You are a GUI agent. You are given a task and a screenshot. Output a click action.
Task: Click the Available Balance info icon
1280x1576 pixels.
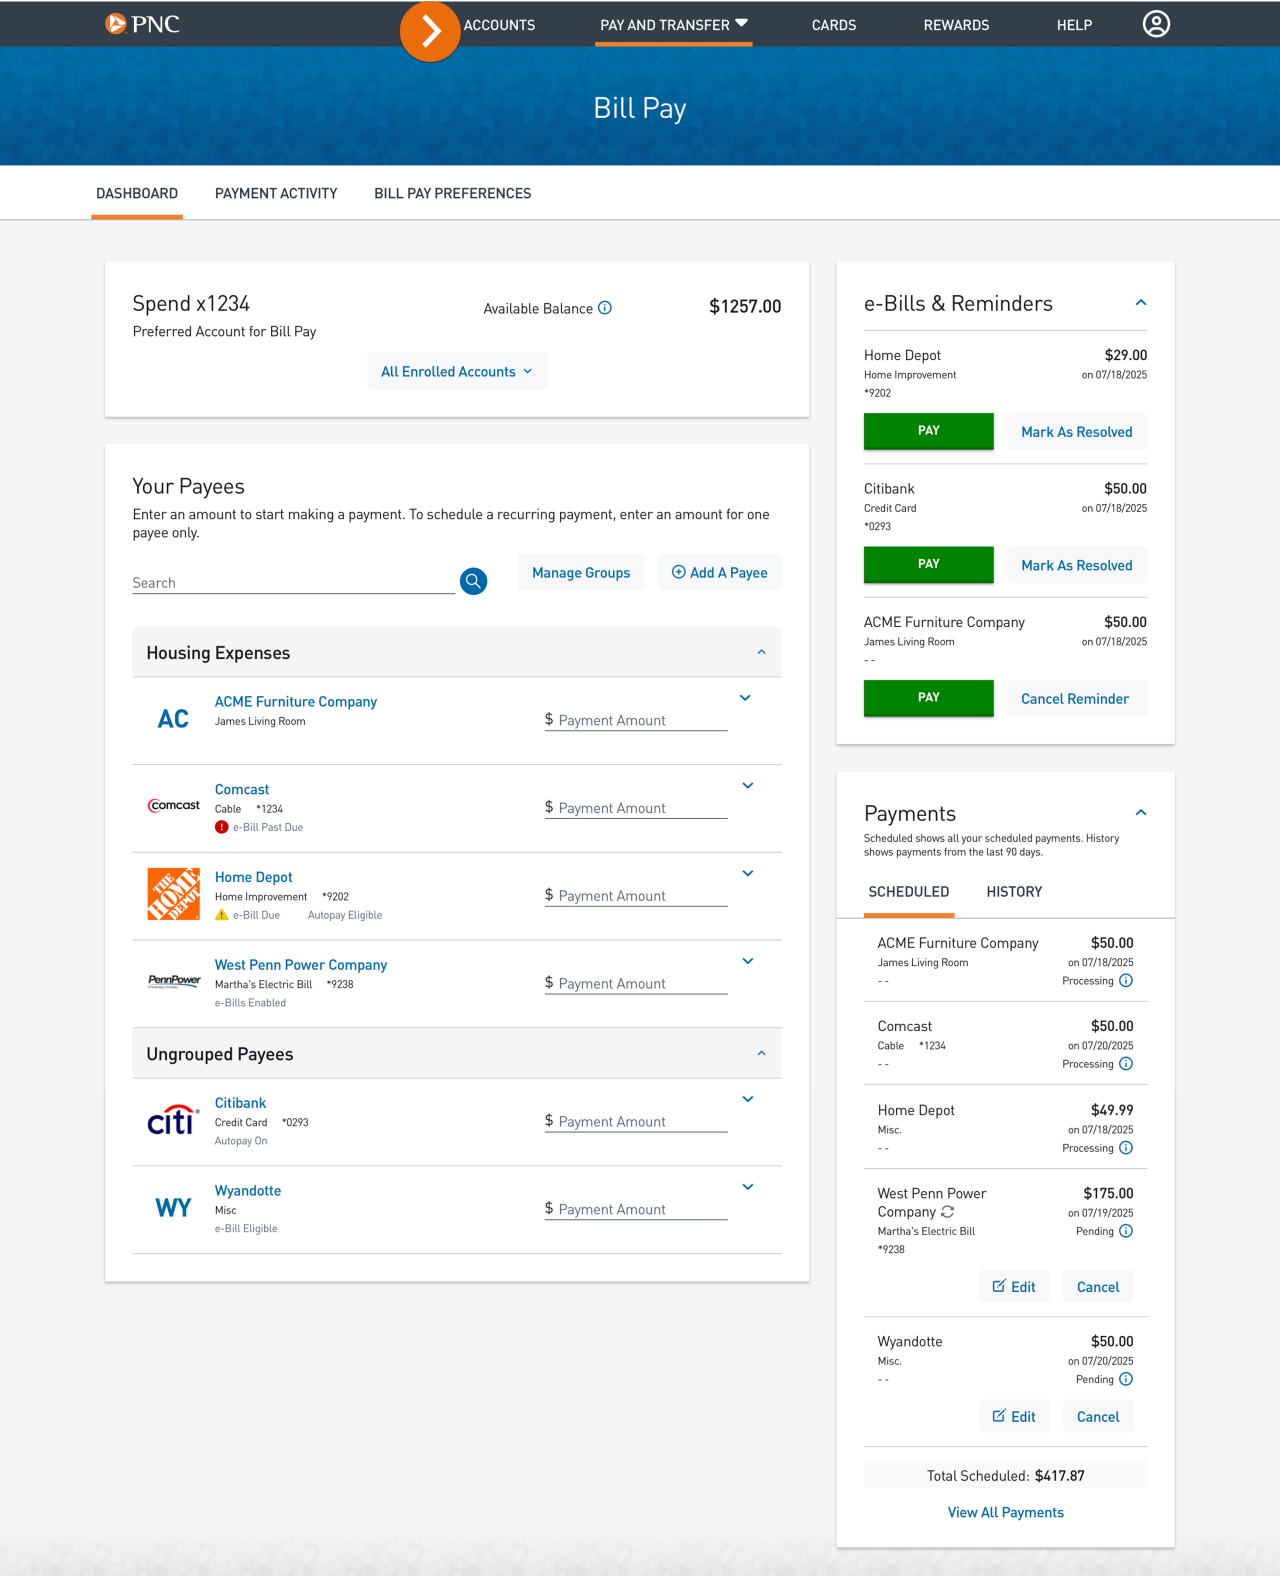tap(605, 308)
